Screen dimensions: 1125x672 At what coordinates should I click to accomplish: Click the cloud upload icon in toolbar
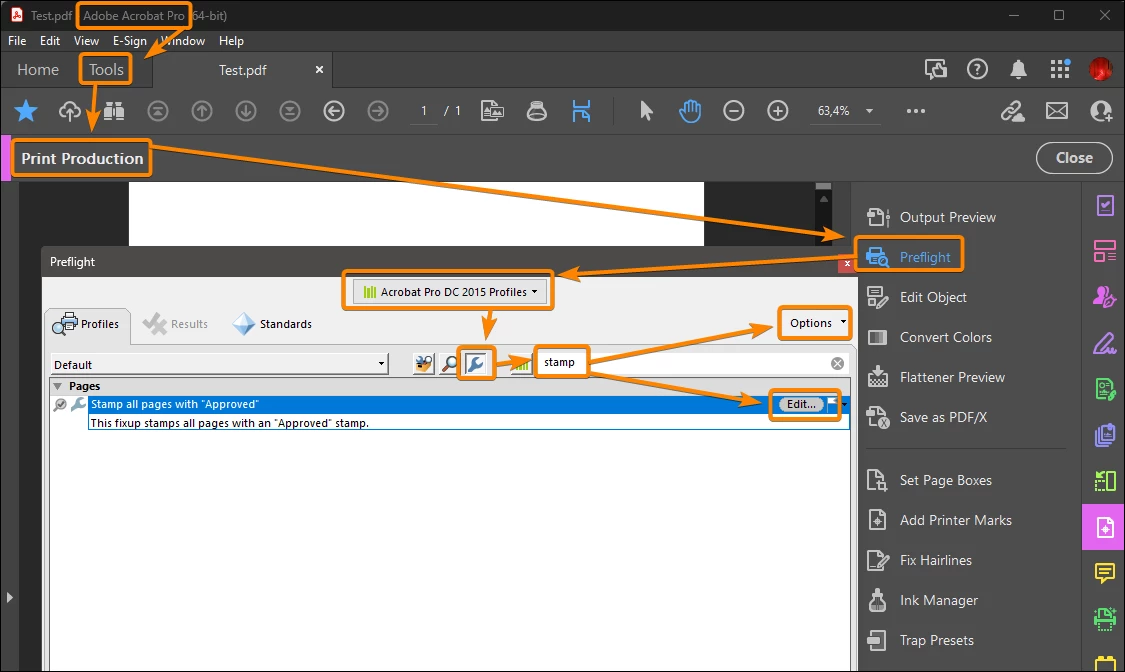[x=70, y=111]
